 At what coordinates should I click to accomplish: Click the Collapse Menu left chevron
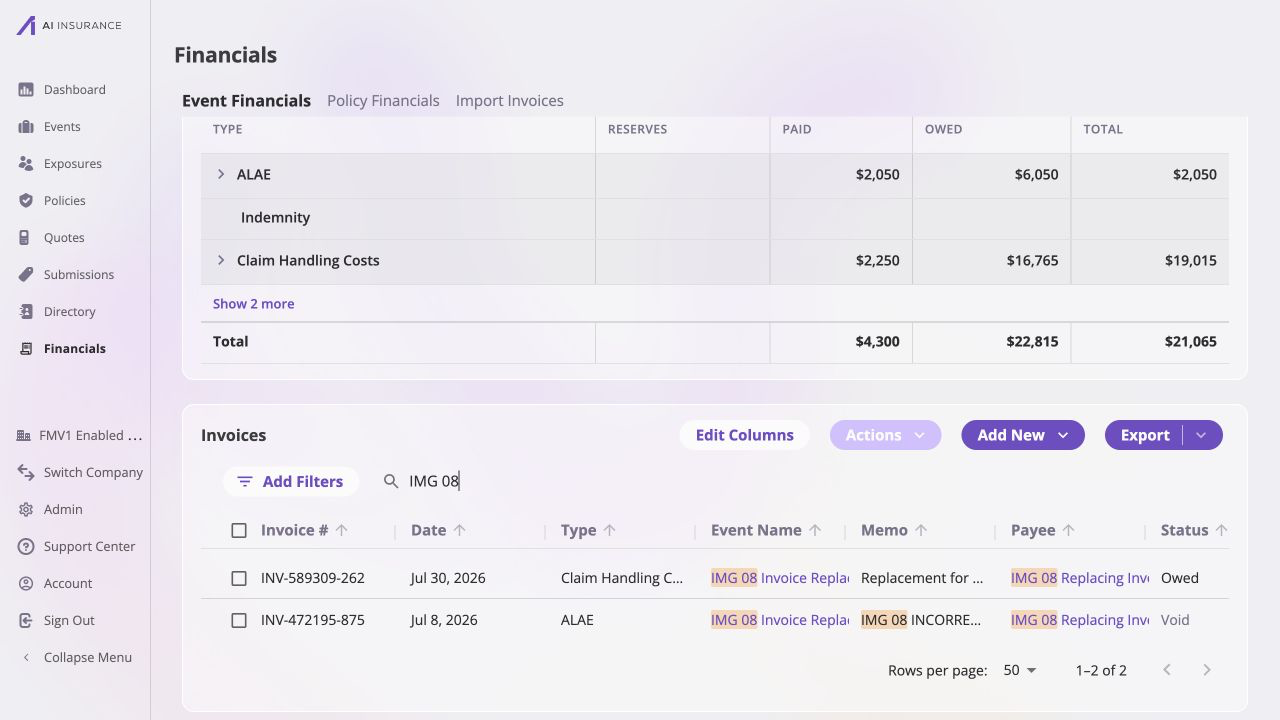coord(26,658)
